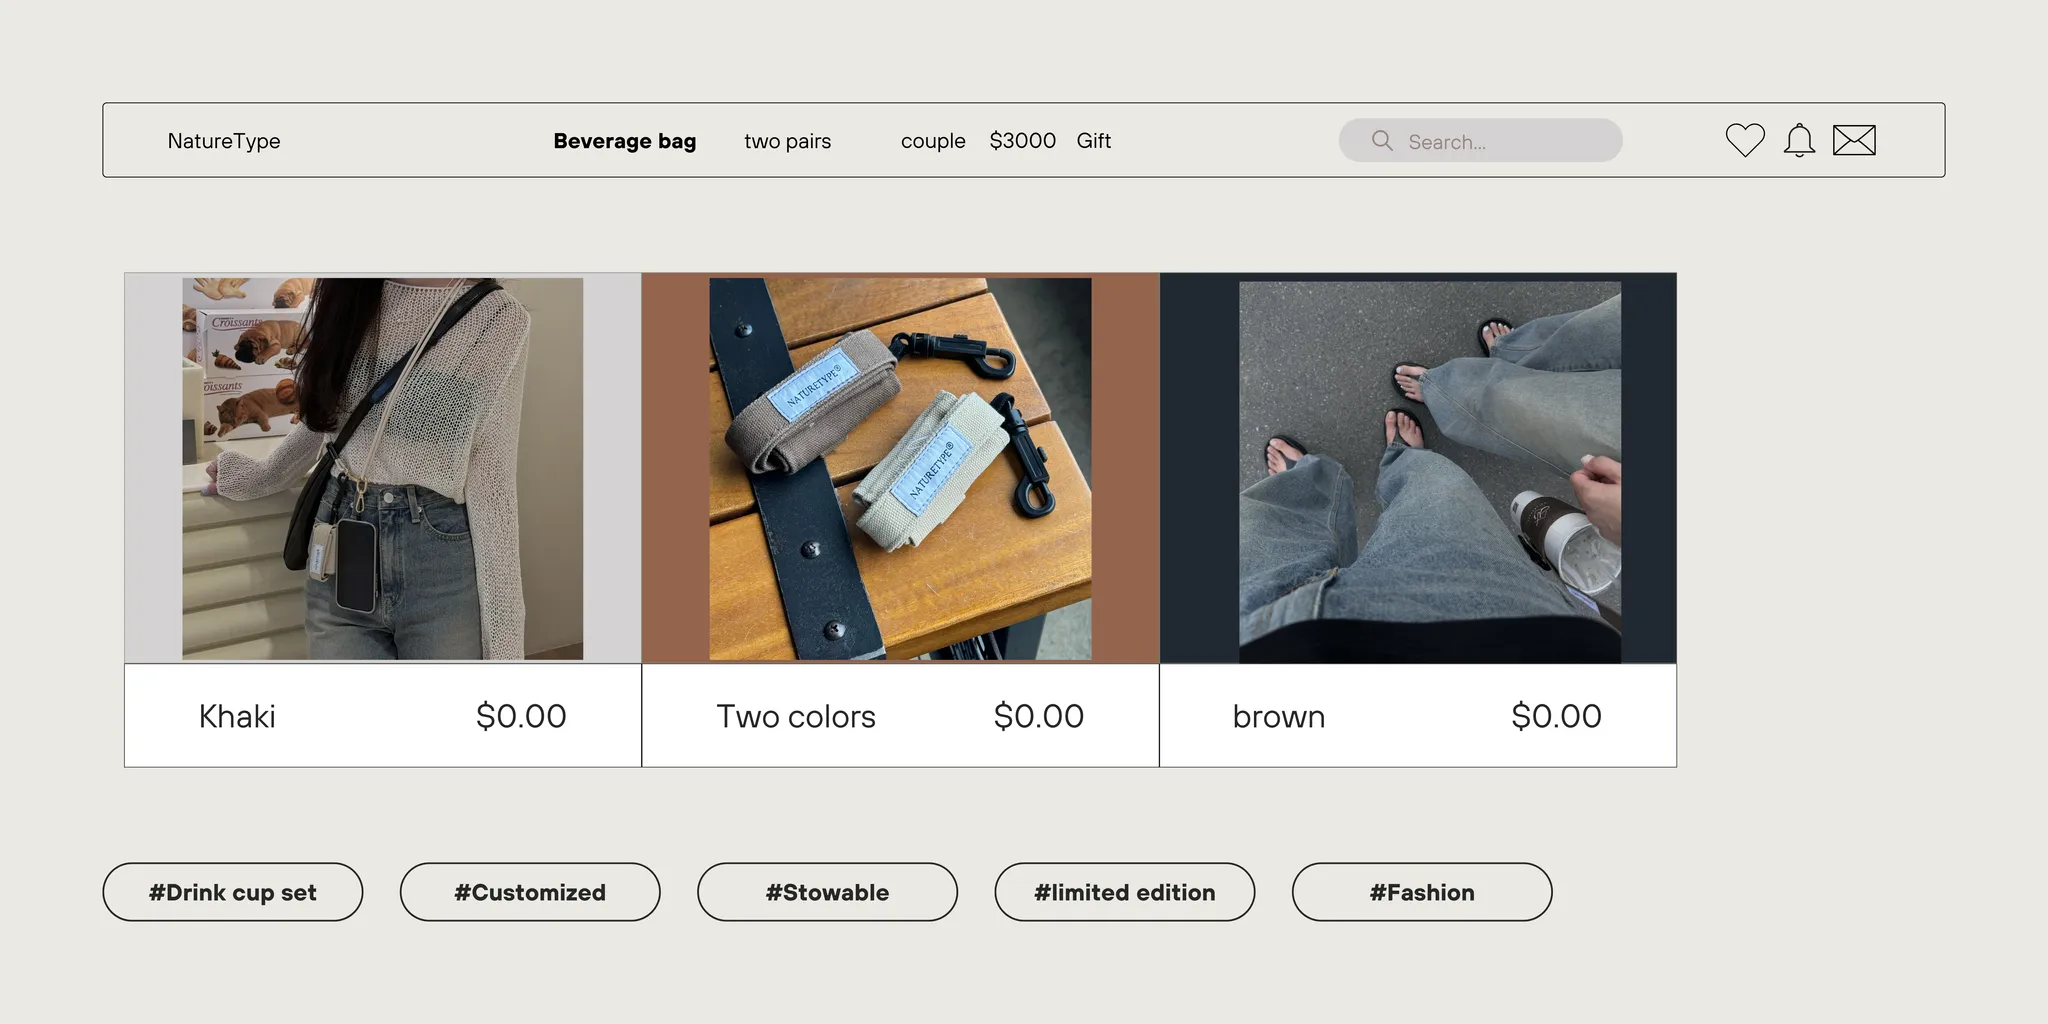Select the #Customized tag
This screenshot has width=2048, height=1024.
pyautogui.click(x=530, y=892)
